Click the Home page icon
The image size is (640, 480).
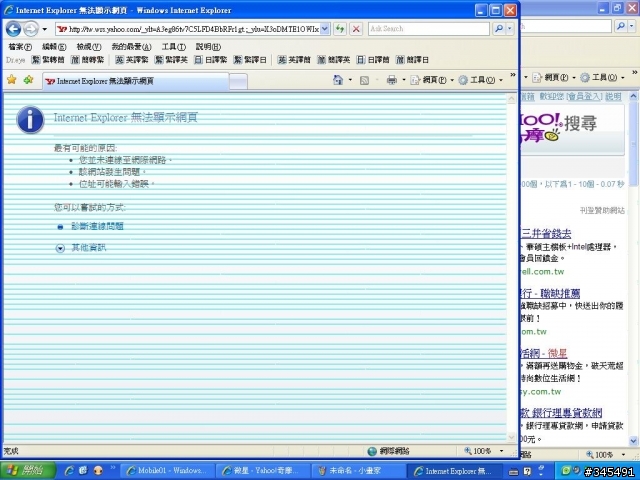coord(338,80)
